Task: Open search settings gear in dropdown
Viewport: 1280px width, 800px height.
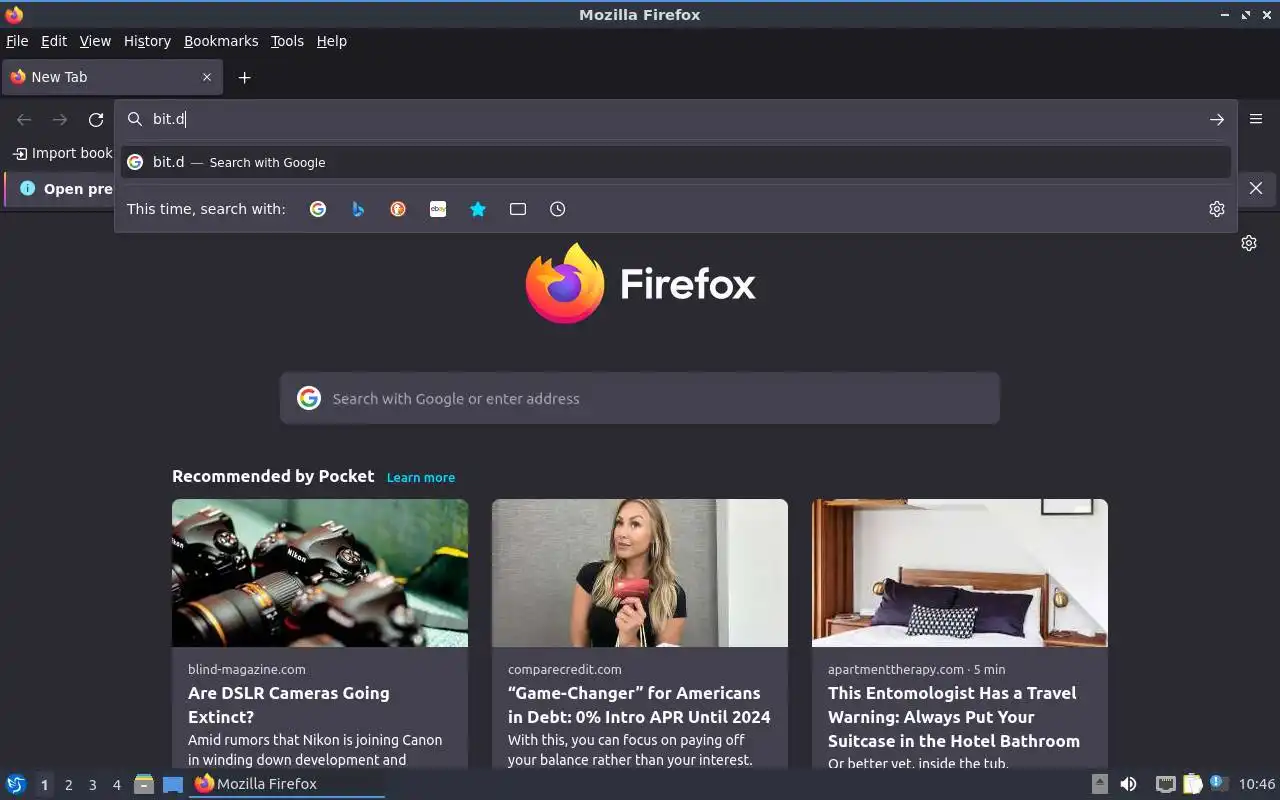Action: 1217,209
